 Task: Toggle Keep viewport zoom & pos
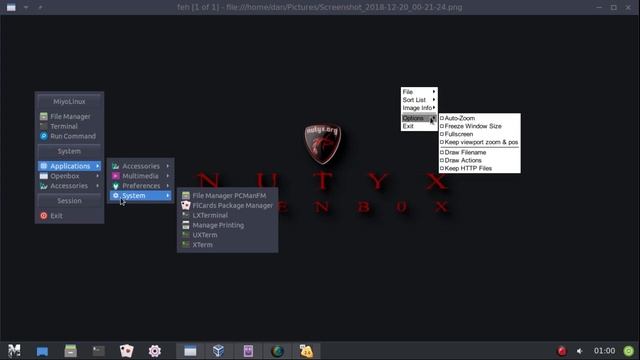(x=480, y=142)
